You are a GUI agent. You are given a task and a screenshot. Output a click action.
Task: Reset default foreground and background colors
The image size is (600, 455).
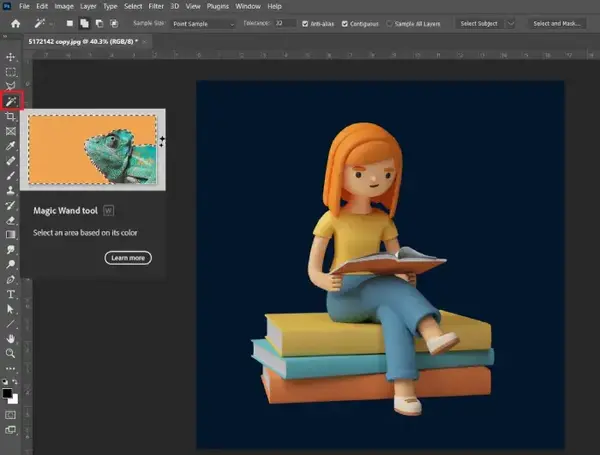(x=5, y=382)
